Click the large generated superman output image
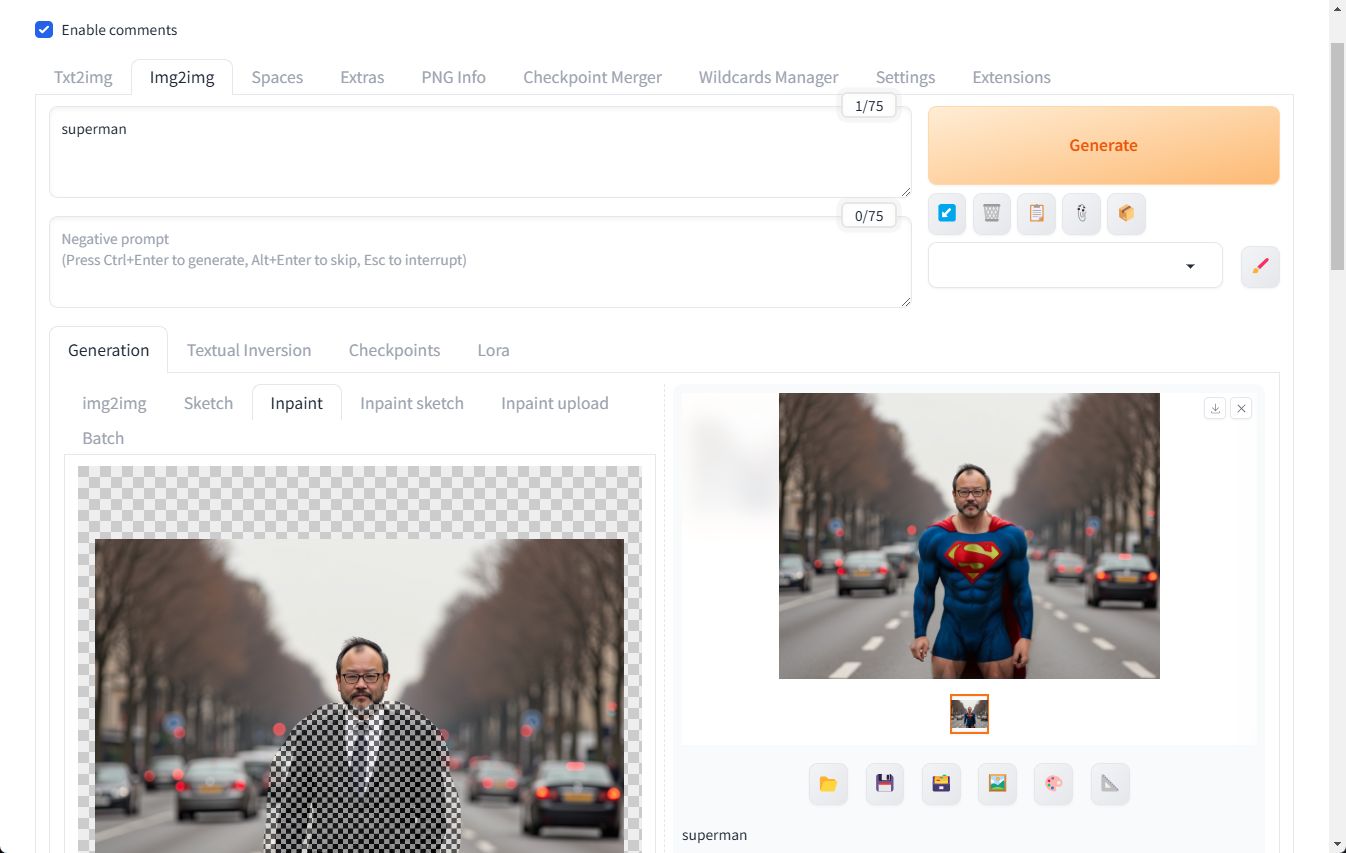This screenshot has width=1346, height=853. [x=969, y=536]
